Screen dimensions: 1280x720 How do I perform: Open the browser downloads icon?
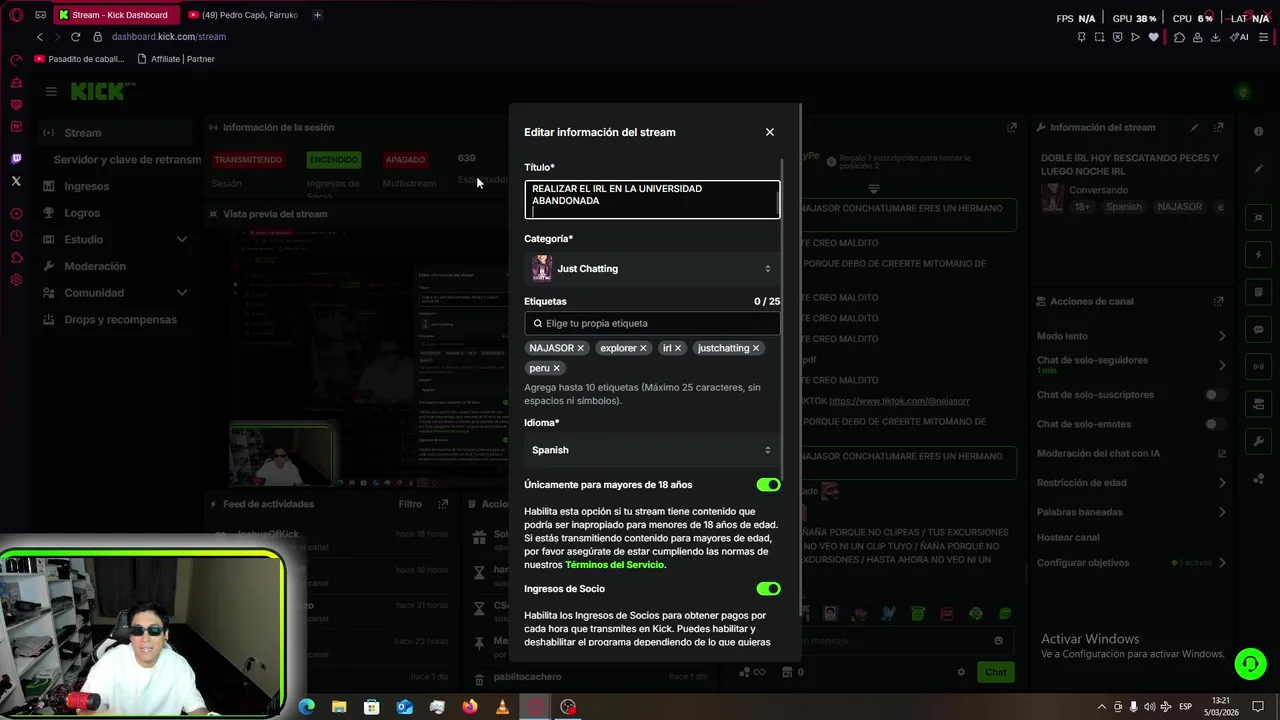[1215, 37]
